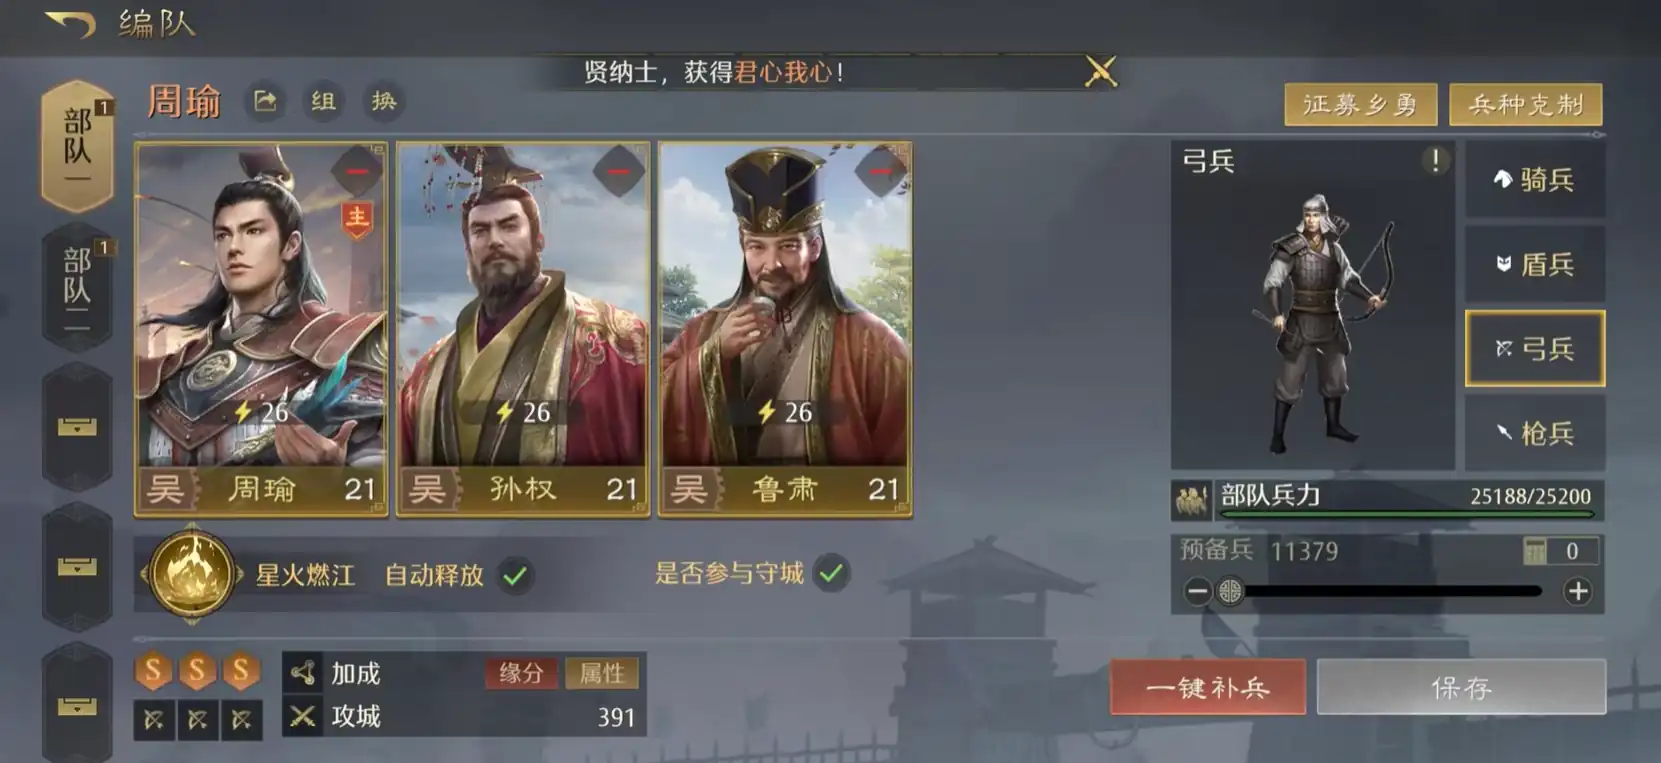The width and height of the screenshot is (1661, 763).
Task: Click the 一键补兵 button
Action: (1208, 687)
